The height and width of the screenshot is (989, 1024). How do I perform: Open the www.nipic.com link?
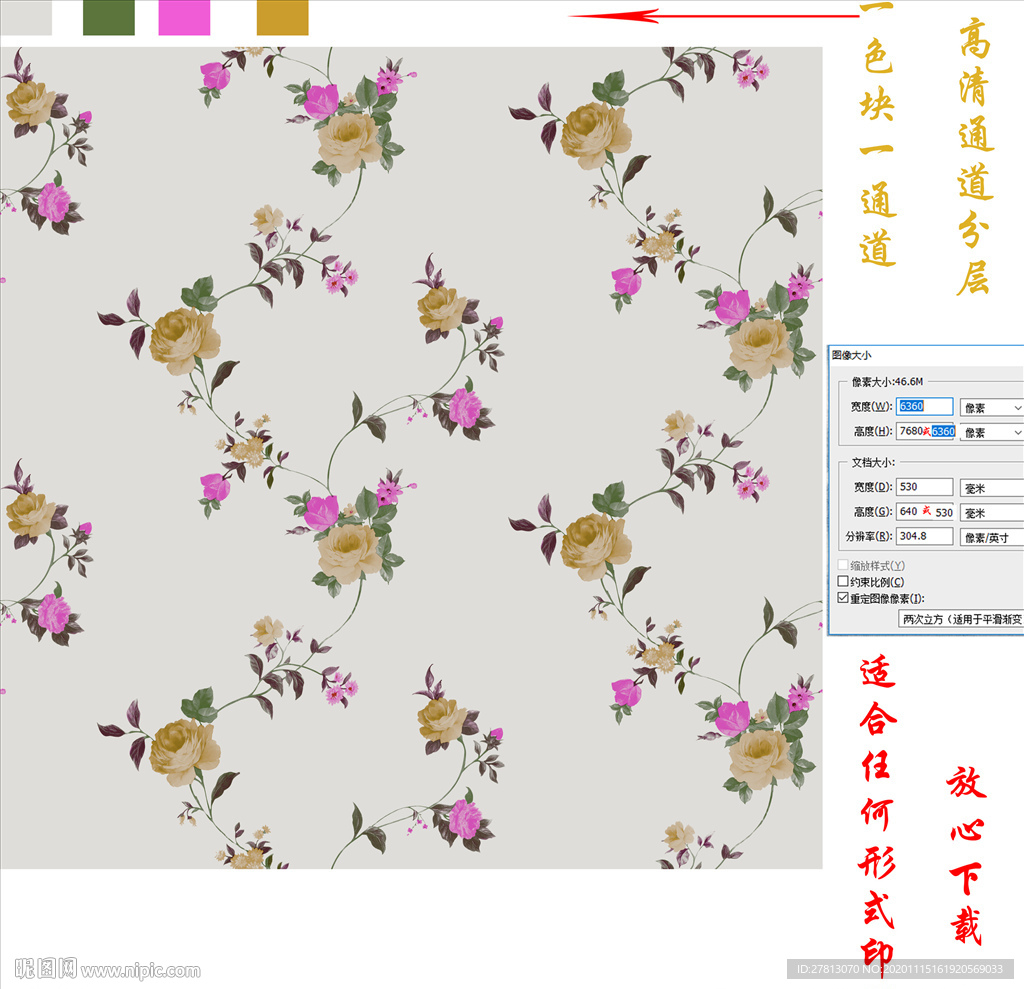click(140, 970)
